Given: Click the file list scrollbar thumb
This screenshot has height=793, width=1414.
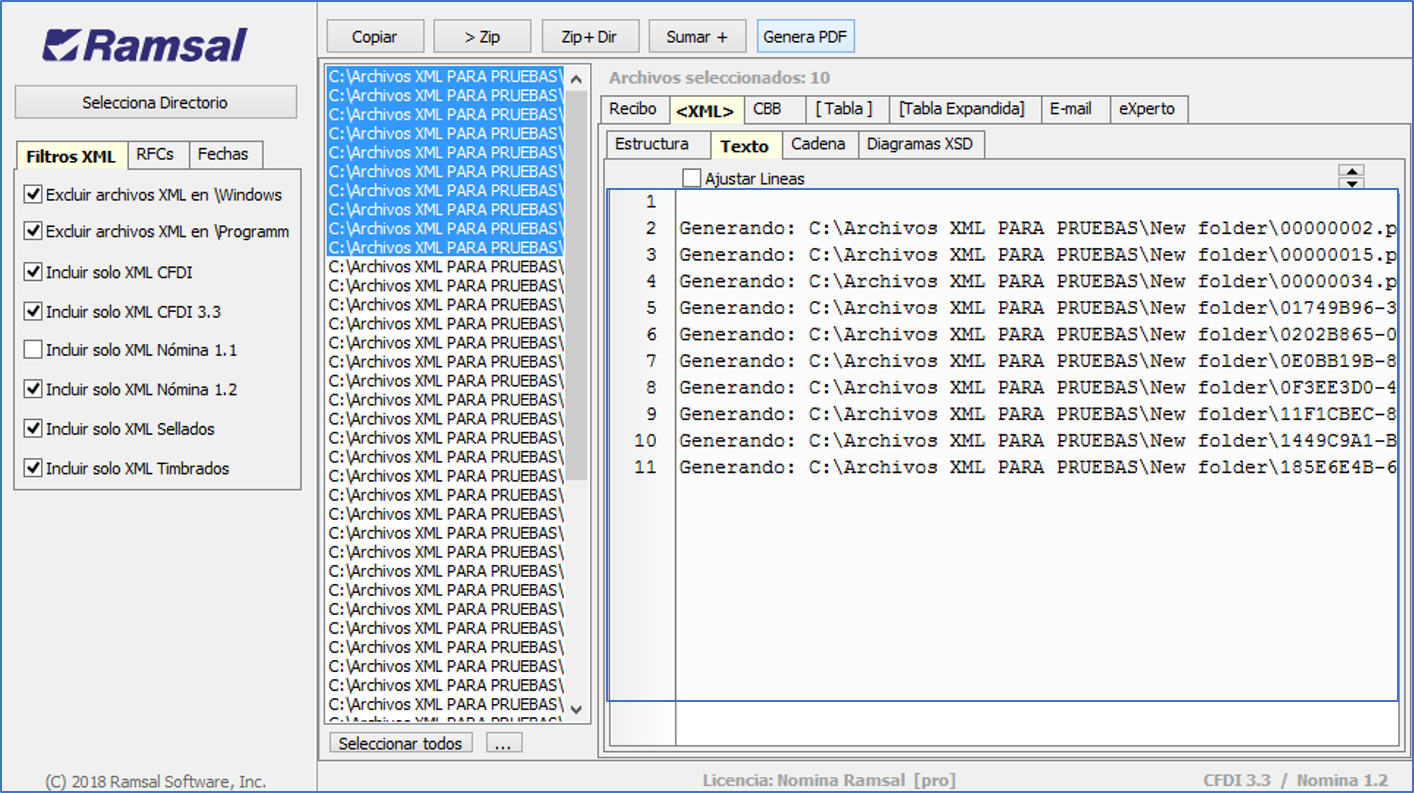Looking at the screenshot, I should 576,285.
